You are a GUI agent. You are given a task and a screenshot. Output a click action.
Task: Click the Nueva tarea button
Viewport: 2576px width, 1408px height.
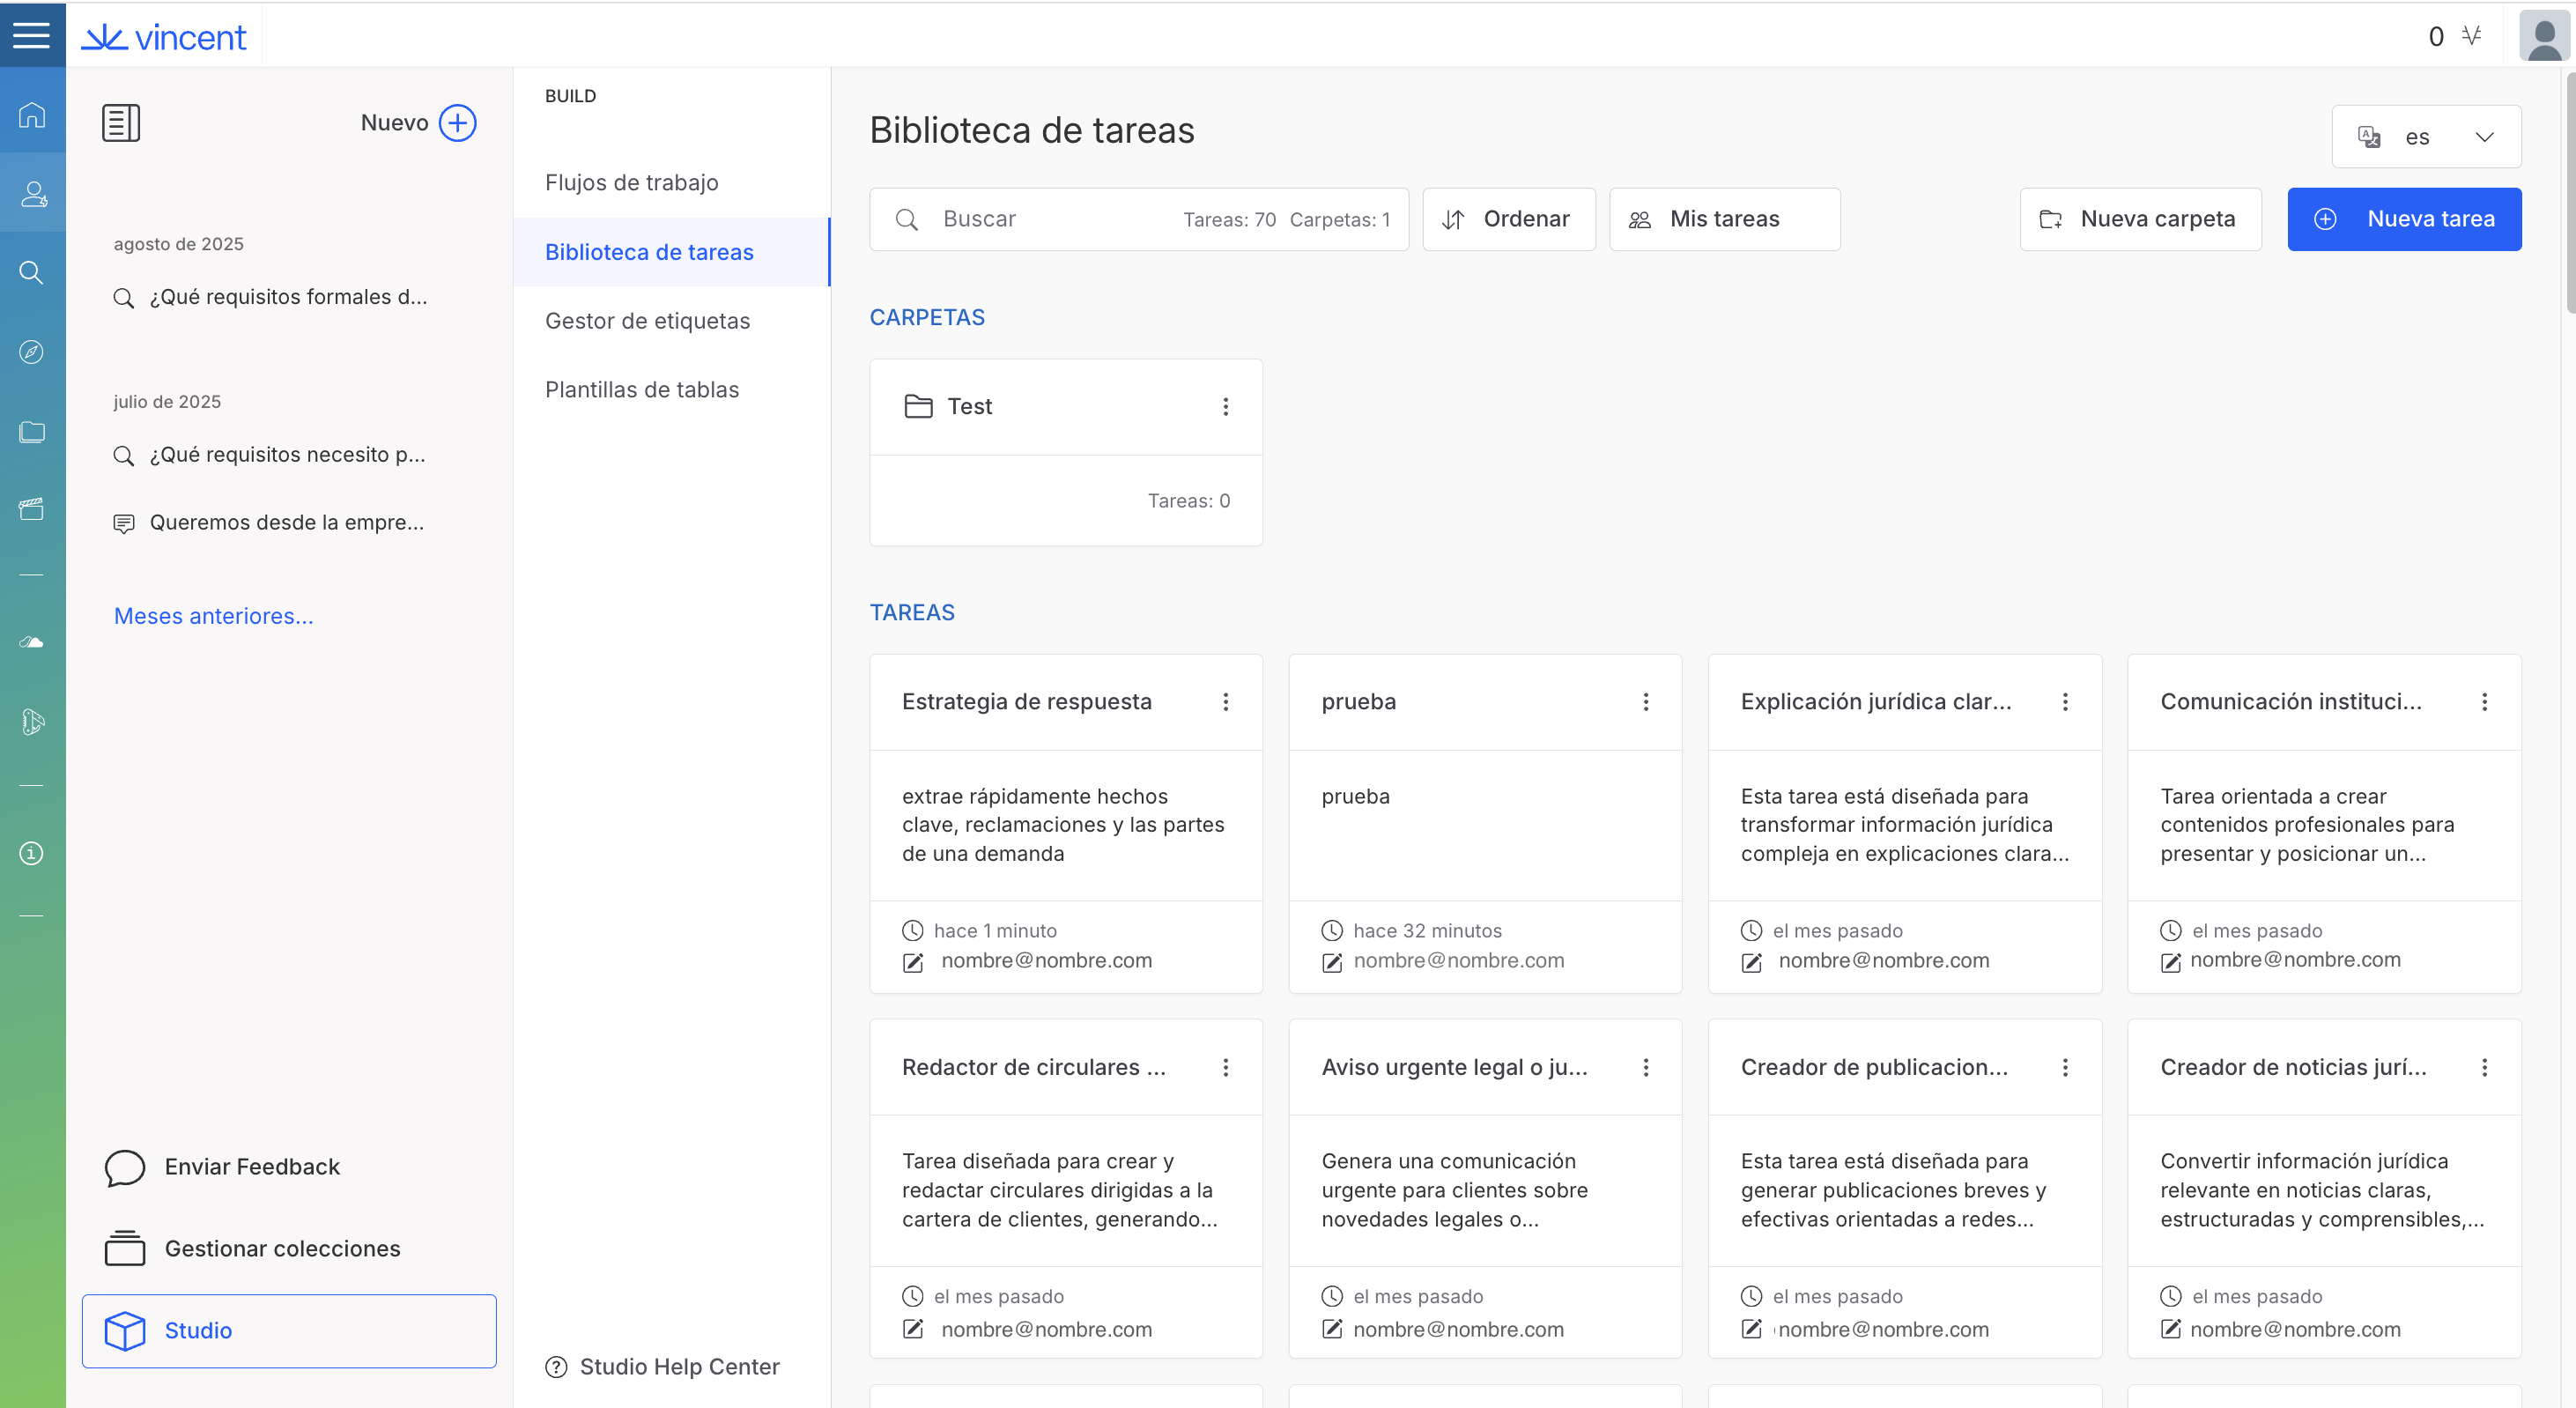2403,219
